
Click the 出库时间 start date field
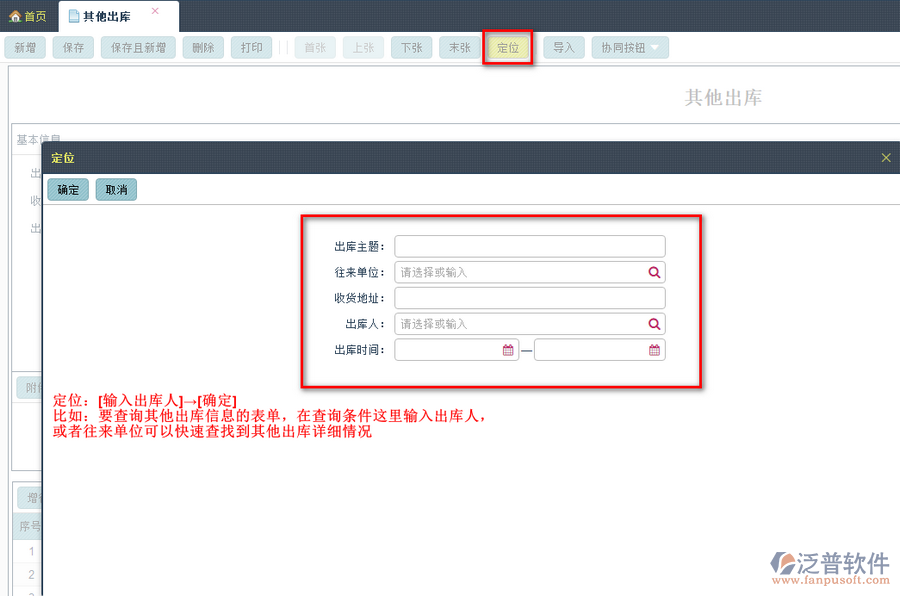click(457, 350)
